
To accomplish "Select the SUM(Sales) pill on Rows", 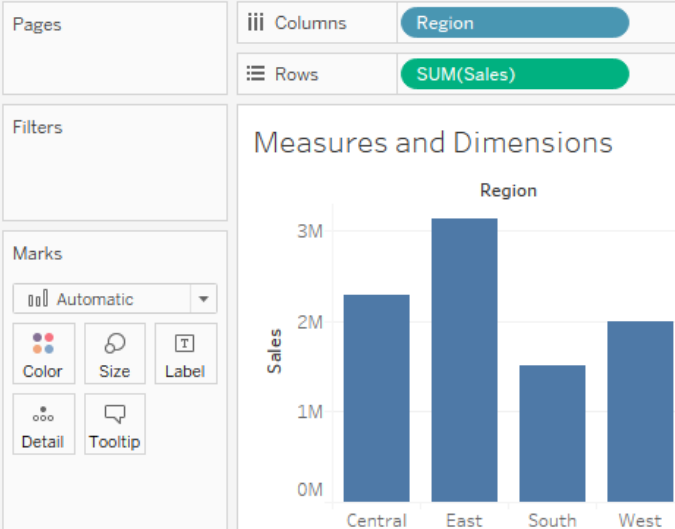I will (515, 74).
